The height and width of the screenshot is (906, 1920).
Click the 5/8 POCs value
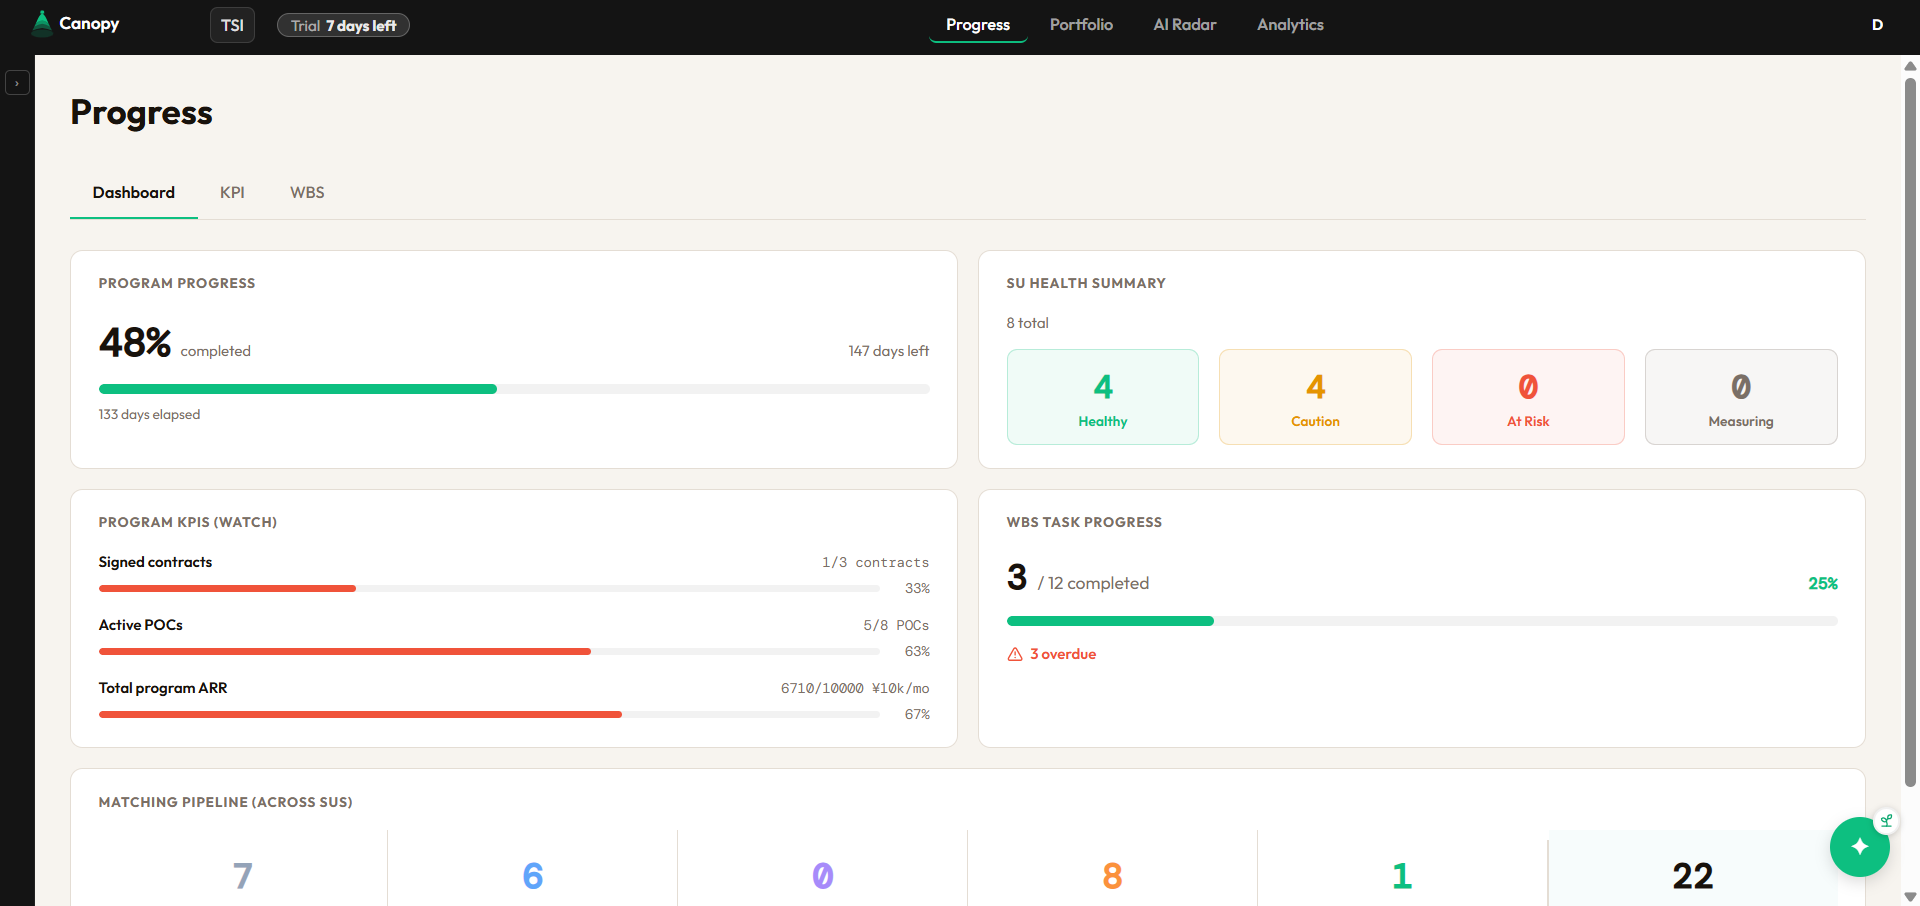(896, 625)
